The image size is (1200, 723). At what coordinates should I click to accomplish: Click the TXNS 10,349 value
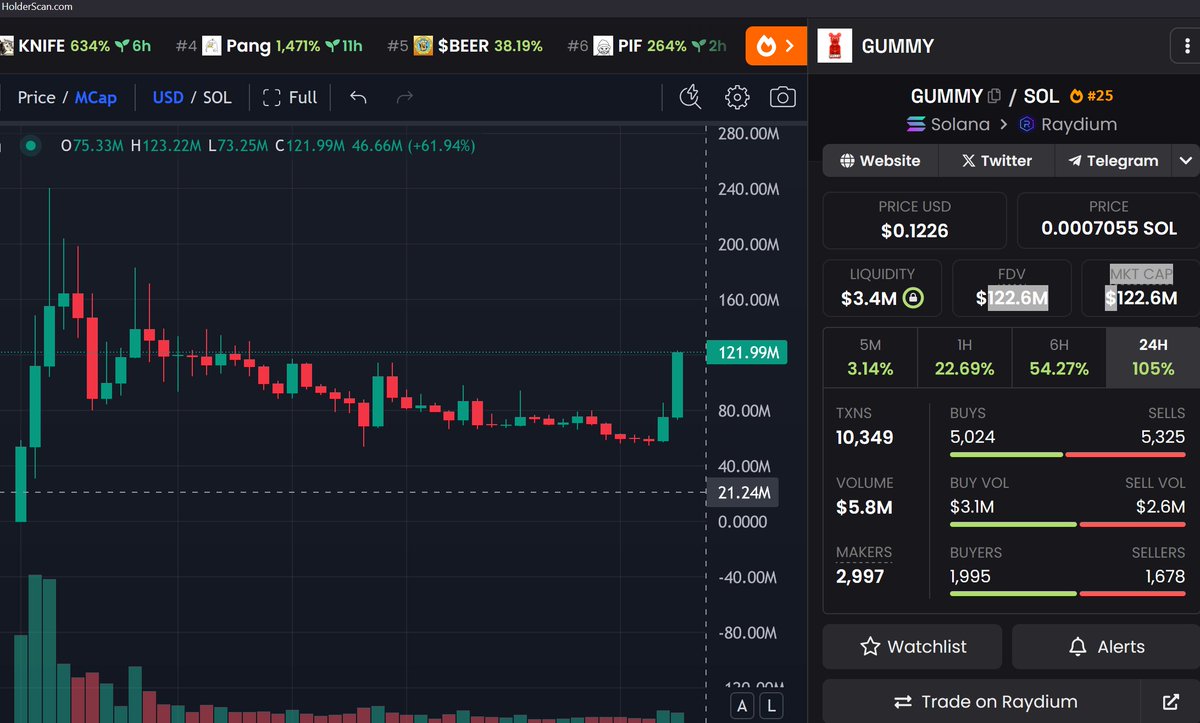point(865,437)
